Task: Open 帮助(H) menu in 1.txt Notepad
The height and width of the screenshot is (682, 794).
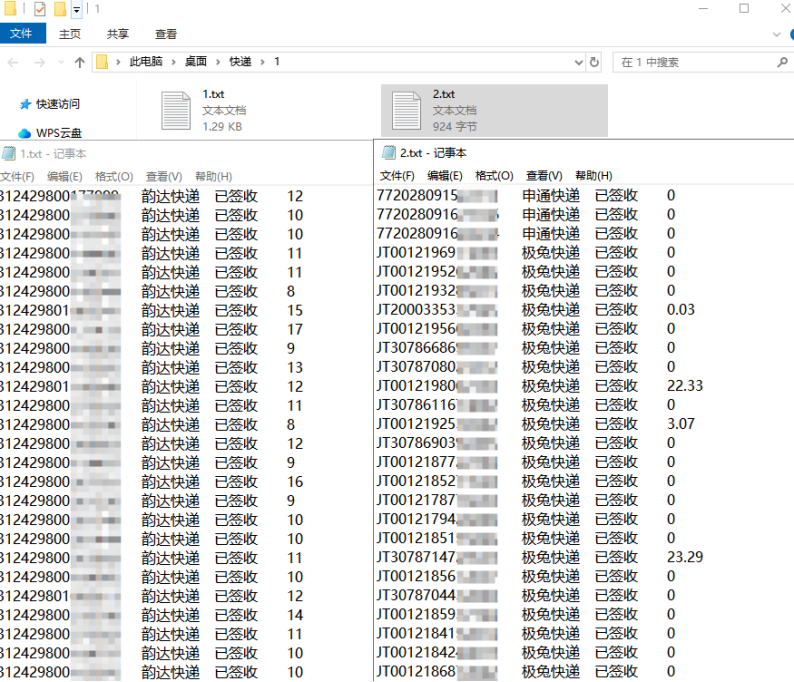Action: tap(214, 176)
